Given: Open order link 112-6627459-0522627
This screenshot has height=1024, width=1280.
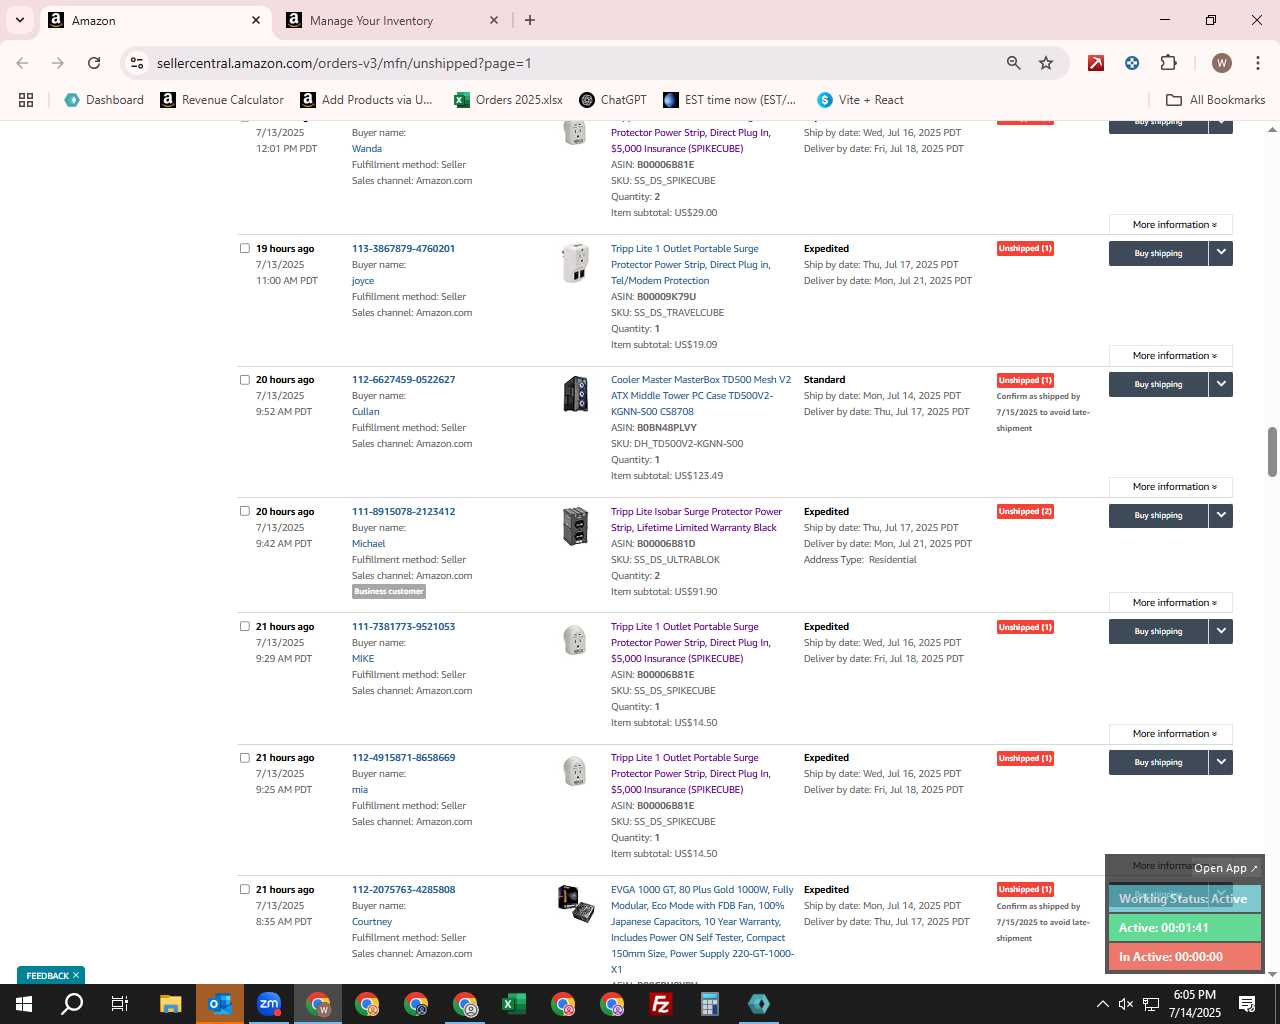Looking at the screenshot, I should pos(403,380).
